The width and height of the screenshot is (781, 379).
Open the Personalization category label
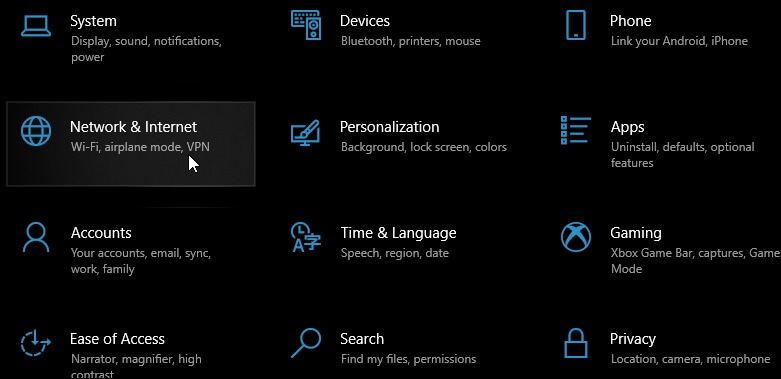390,127
